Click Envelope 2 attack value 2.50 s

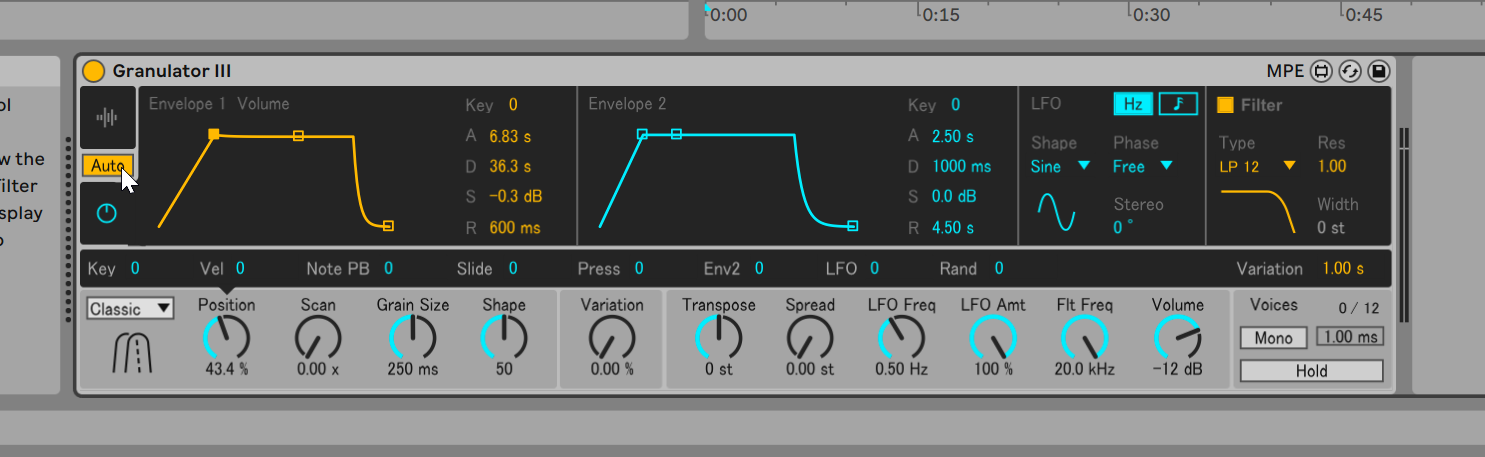[952, 136]
